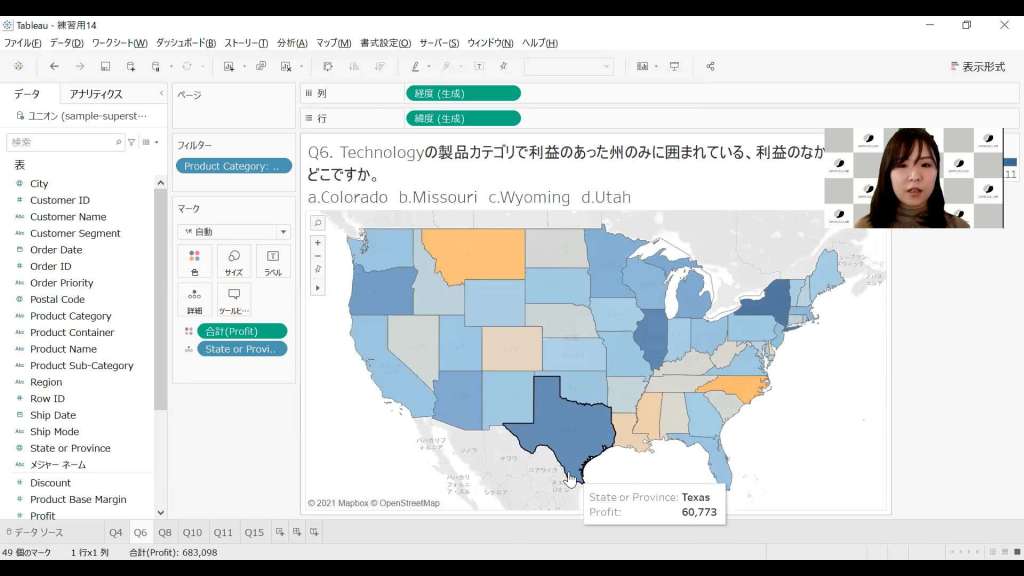Image resolution: width=1024 pixels, height=576 pixels.
Task: Select the Discount measure field
Action: pyautogui.click(x=50, y=483)
